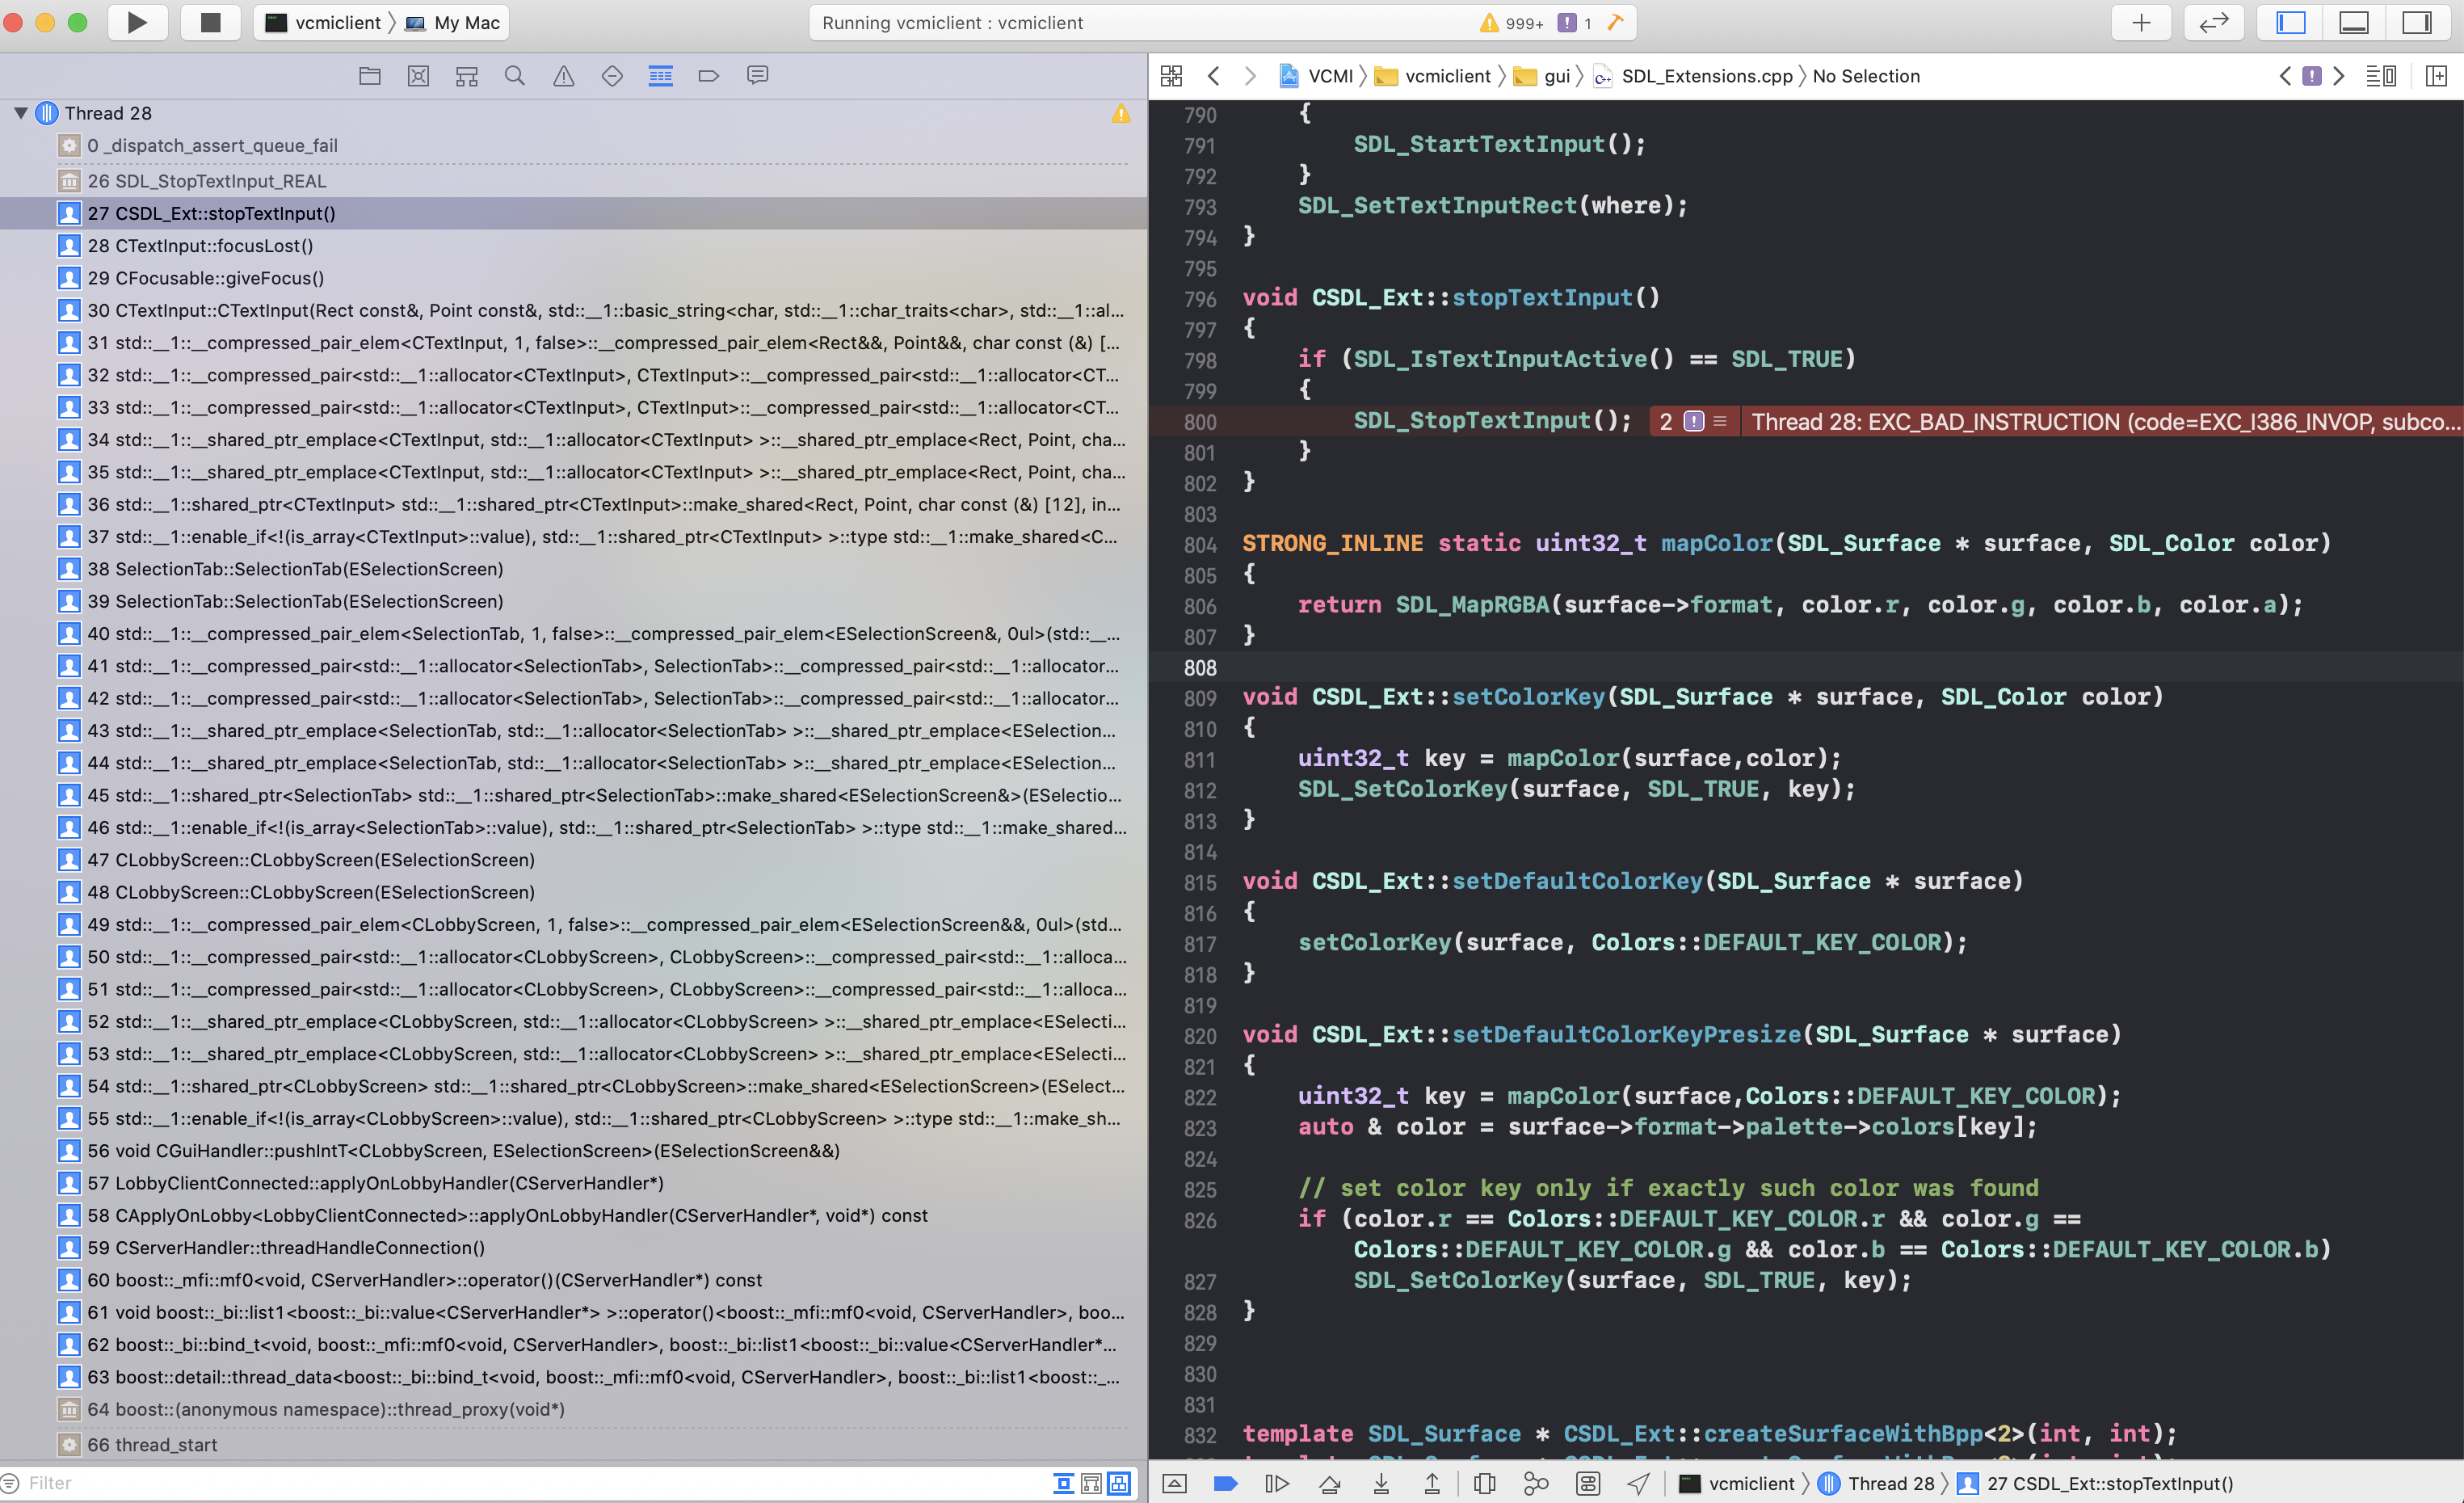Collapse the Thread 28 disclosure triangle
The image size is (2464, 1503).
(x=20, y=113)
